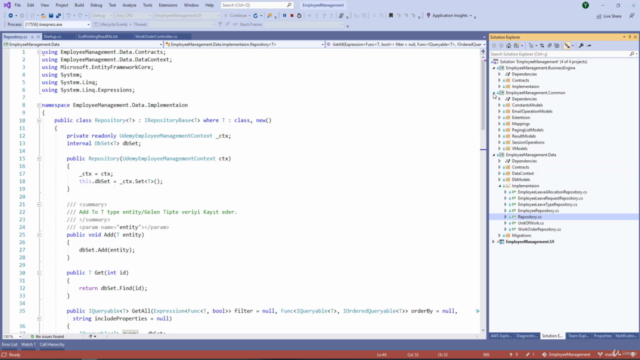The height and width of the screenshot is (360, 640).
Task: Click the Save icon in the toolbar
Action: click(x=51, y=16)
